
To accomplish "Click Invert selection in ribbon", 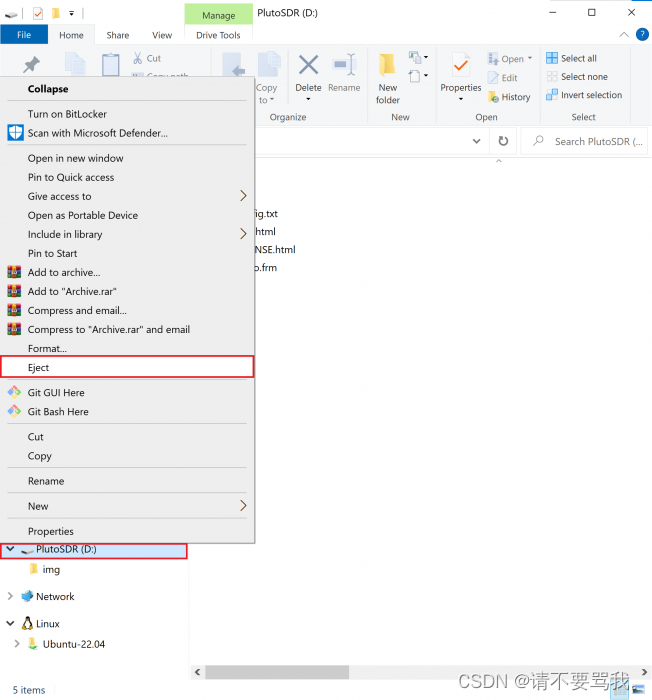I will [x=584, y=95].
